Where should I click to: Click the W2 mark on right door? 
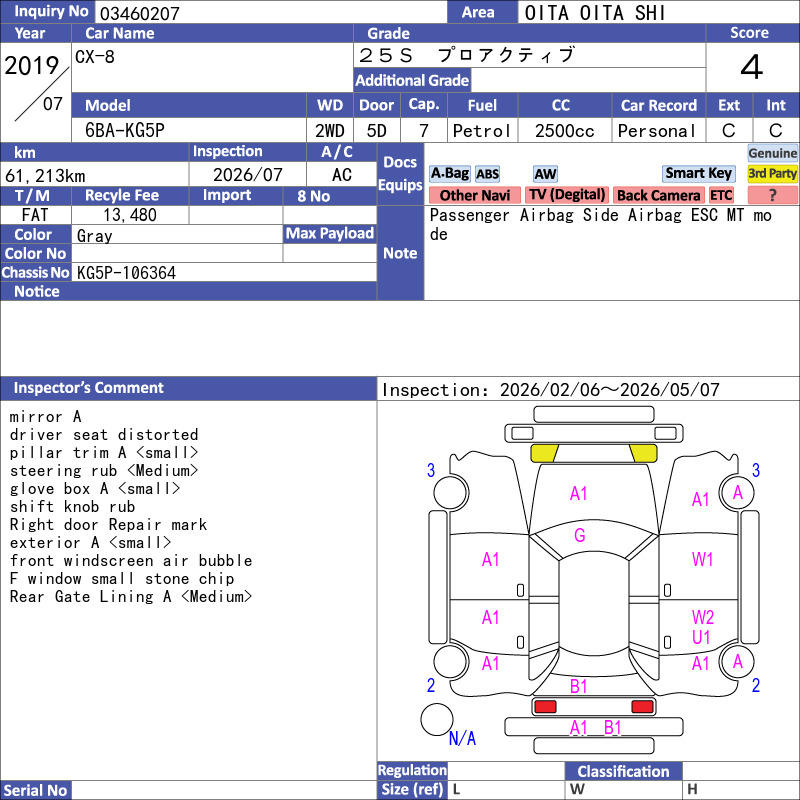point(702,617)
